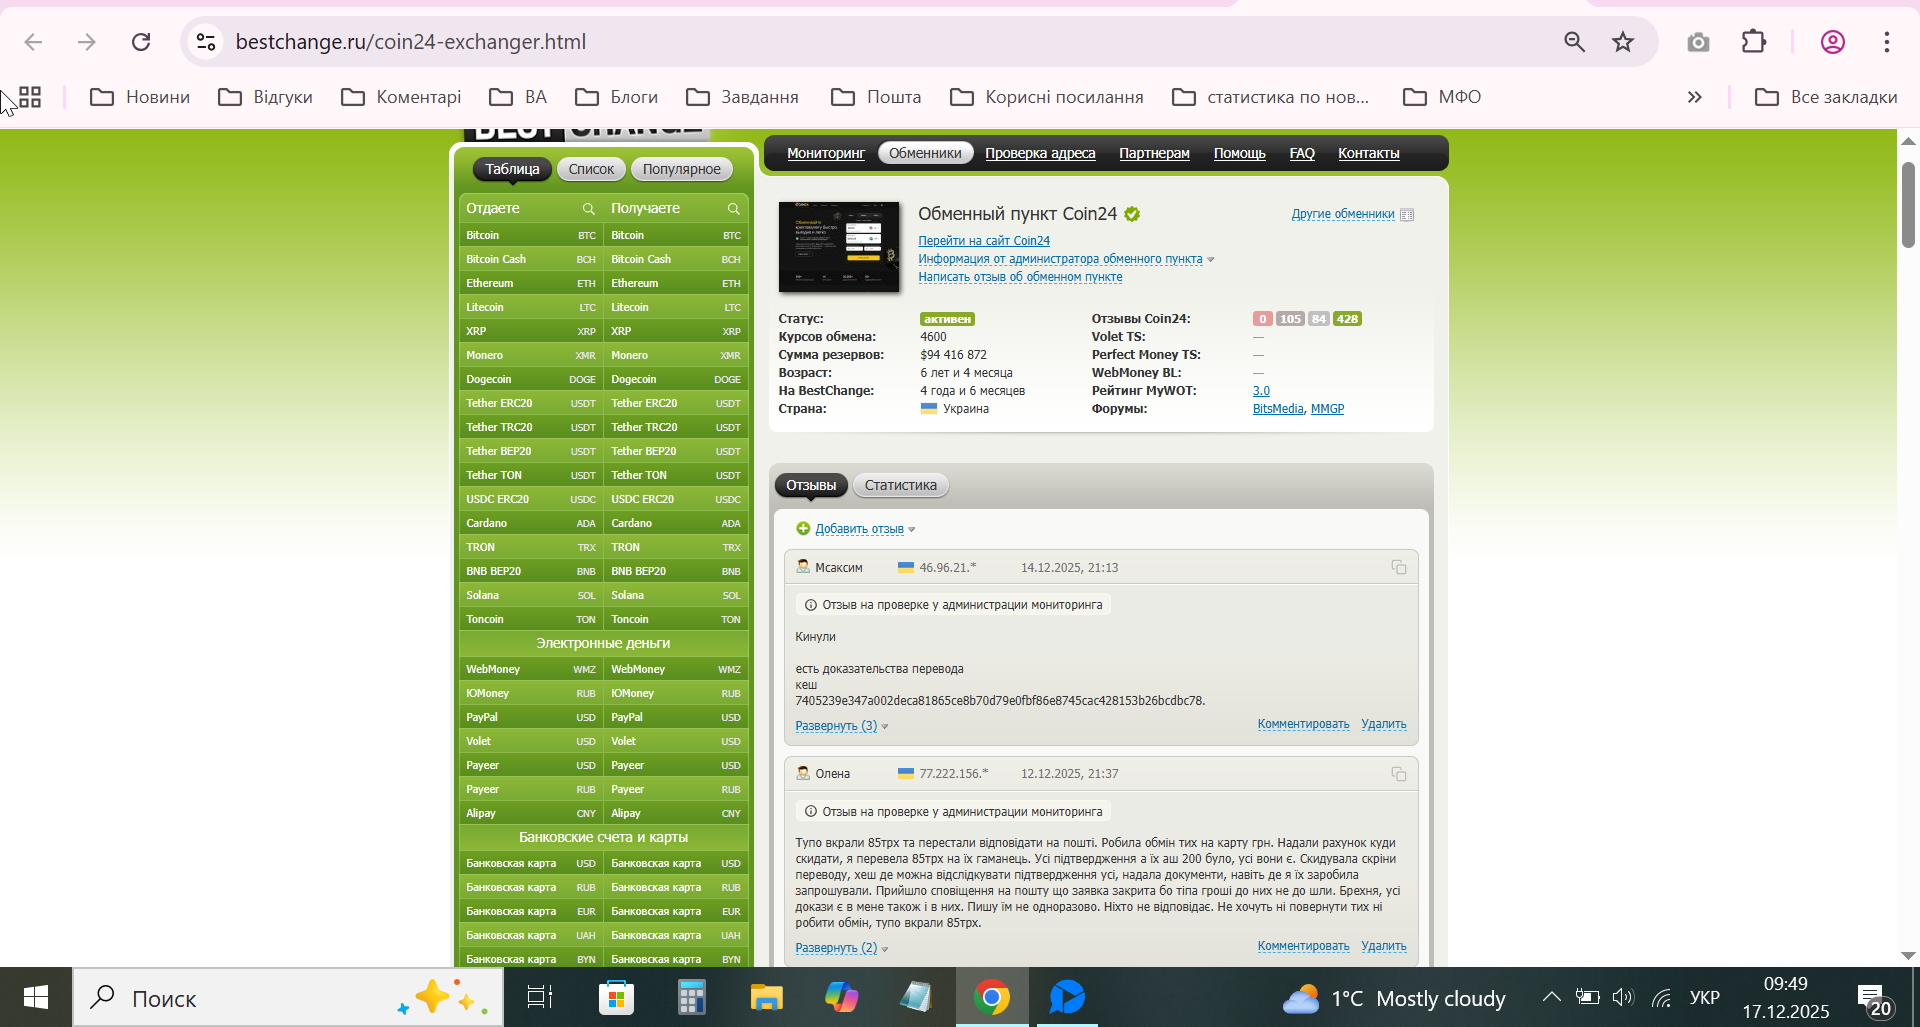Open the Все закладки folder
Viewport: 1920px width, 1027px height.
(x=1826, y=97)
